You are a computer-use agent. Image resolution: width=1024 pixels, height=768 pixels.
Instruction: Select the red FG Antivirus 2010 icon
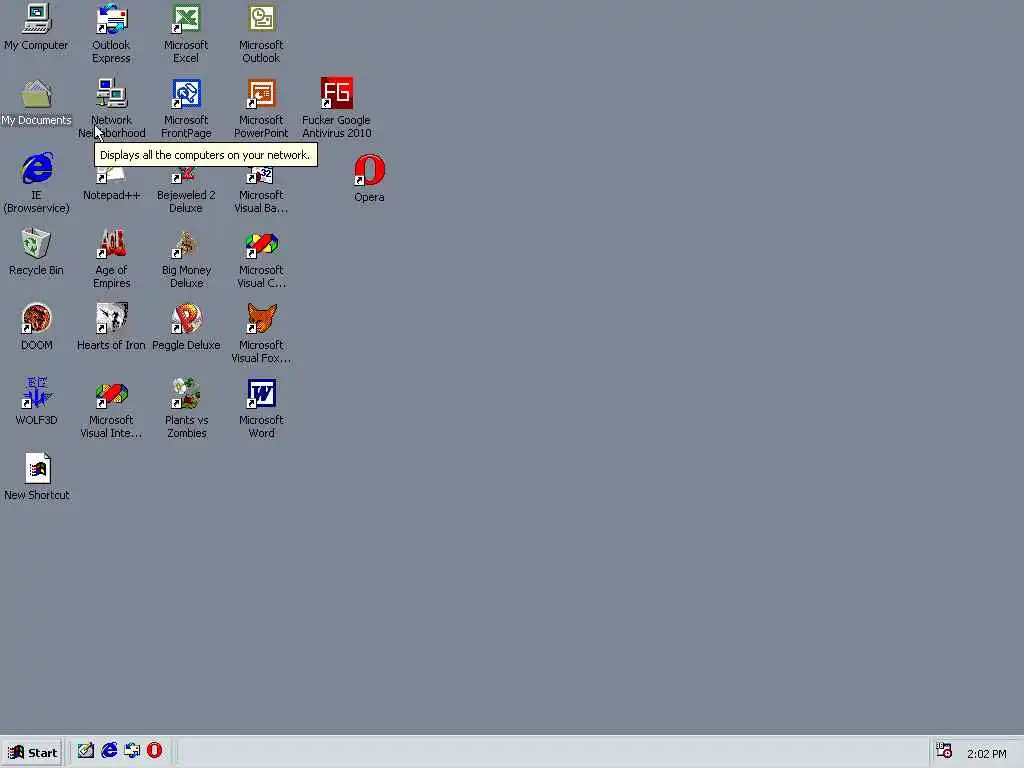click(336, 93)
